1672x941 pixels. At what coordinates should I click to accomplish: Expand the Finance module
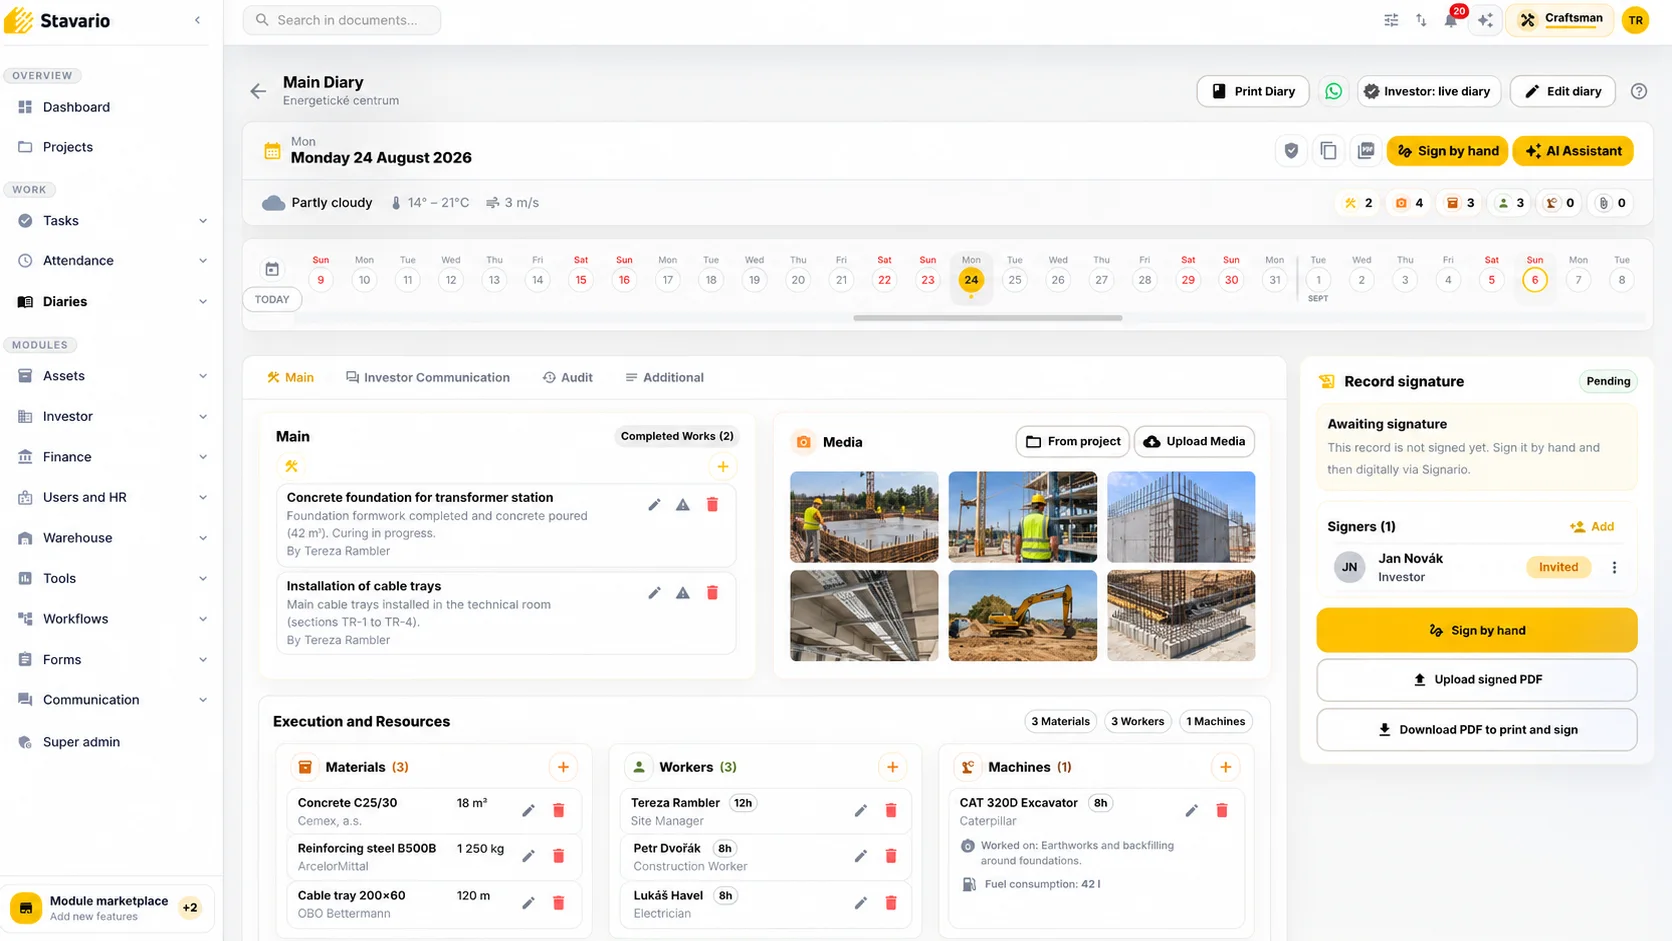(203, 457)
